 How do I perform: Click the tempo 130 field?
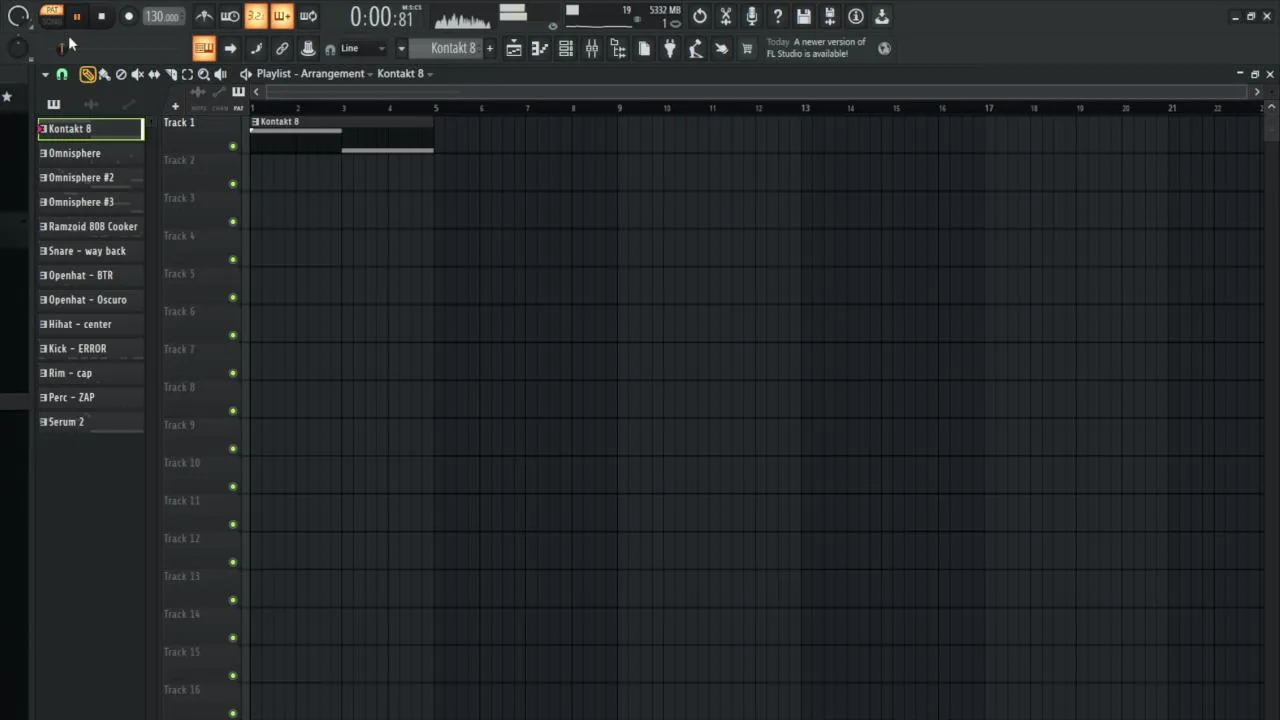click(x=163, y=16)
